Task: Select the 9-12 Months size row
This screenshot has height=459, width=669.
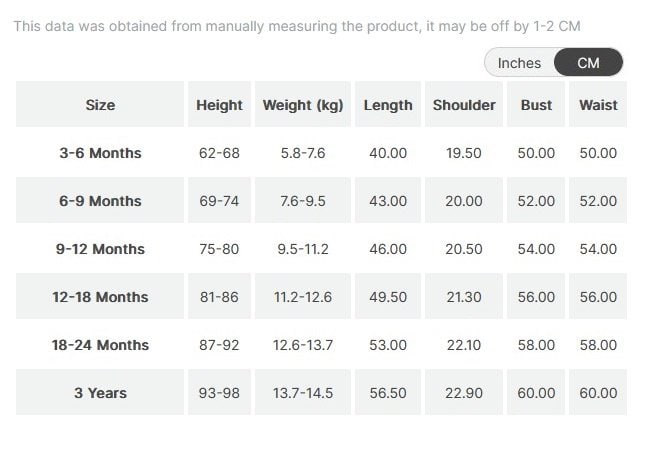Action: tap(100, 249)
